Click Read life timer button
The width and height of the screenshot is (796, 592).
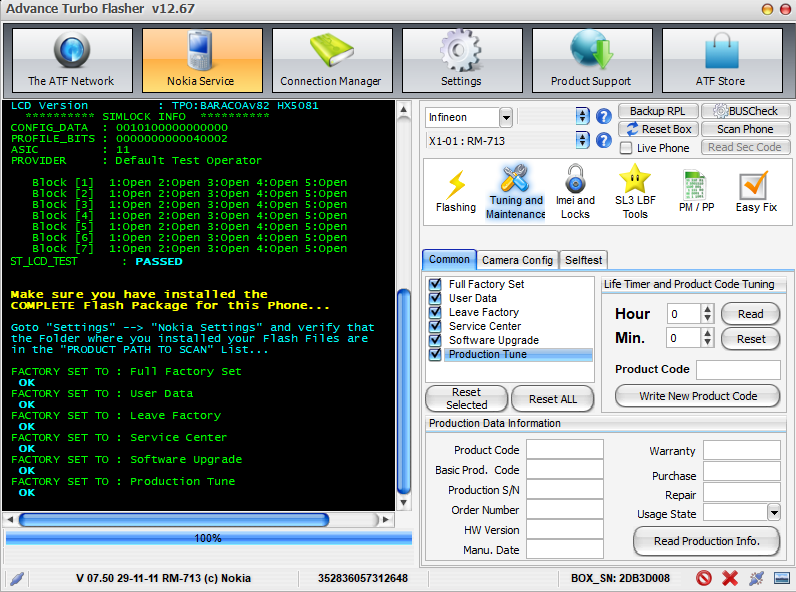pyautogui.click(x=750, y=314)
